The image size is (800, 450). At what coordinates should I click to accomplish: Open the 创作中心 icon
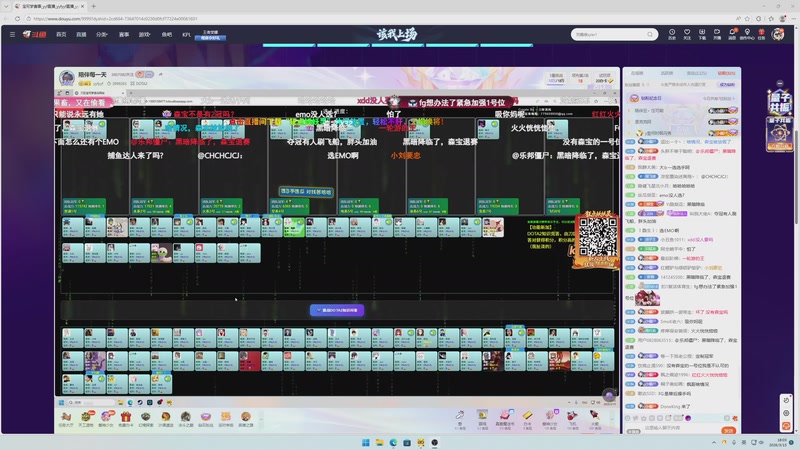(x=747, y=34)
